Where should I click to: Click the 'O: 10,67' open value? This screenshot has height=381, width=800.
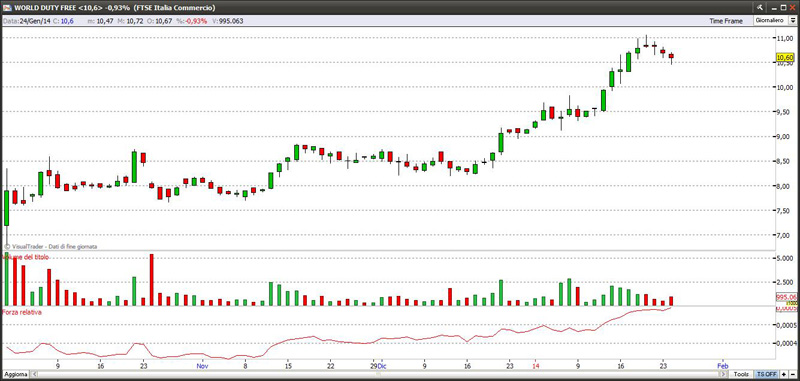coord(160,21)
